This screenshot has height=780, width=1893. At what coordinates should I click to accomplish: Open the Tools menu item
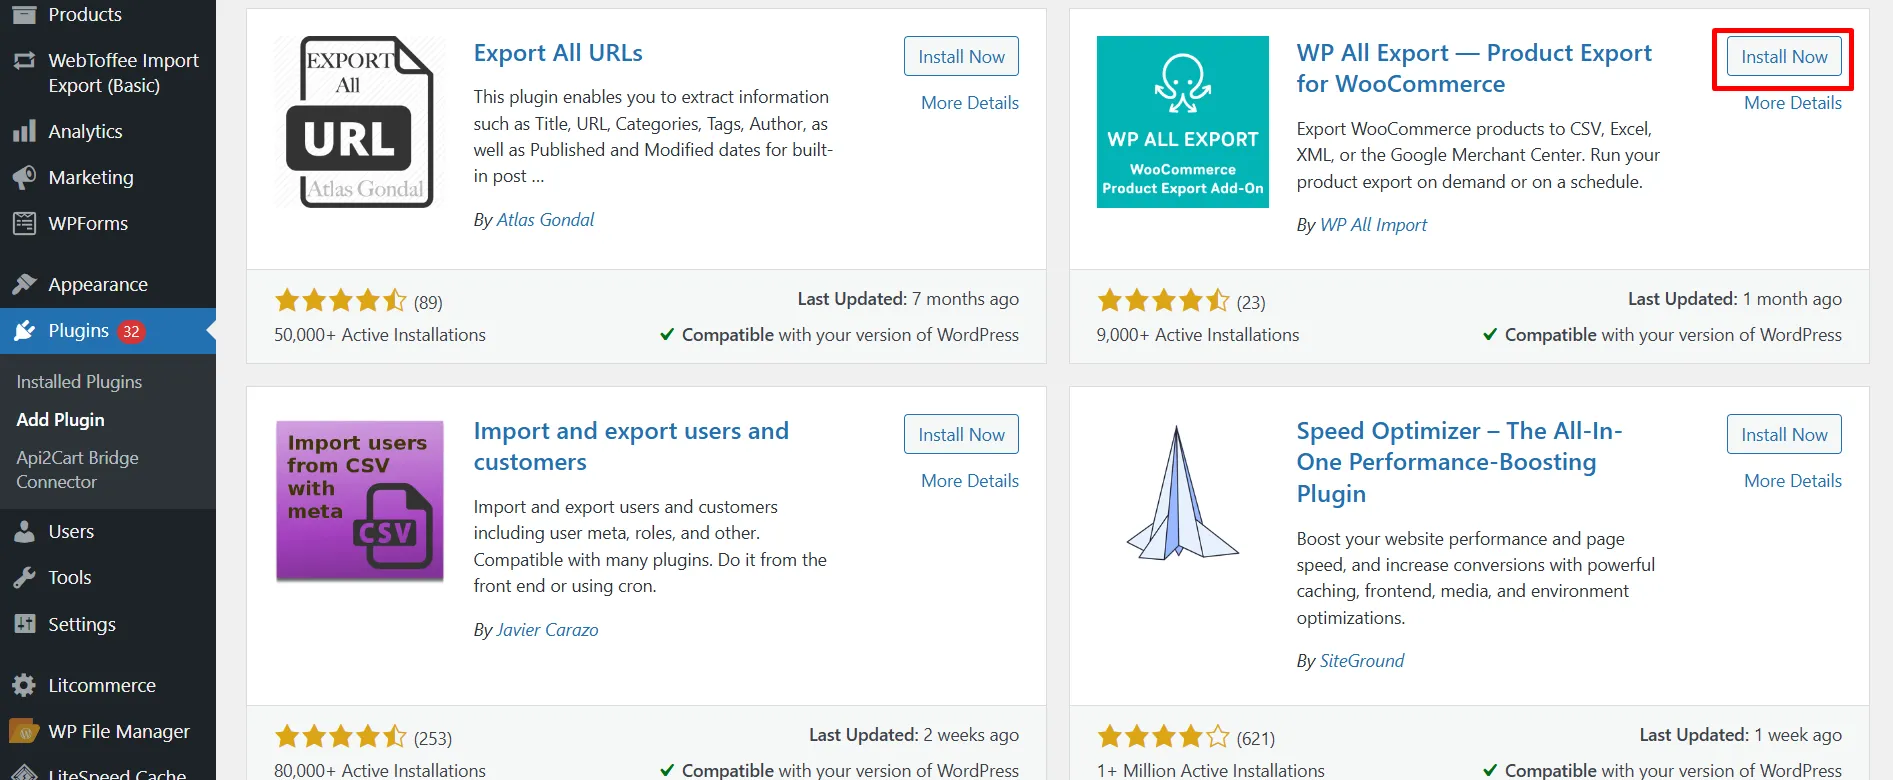(70, 578)
